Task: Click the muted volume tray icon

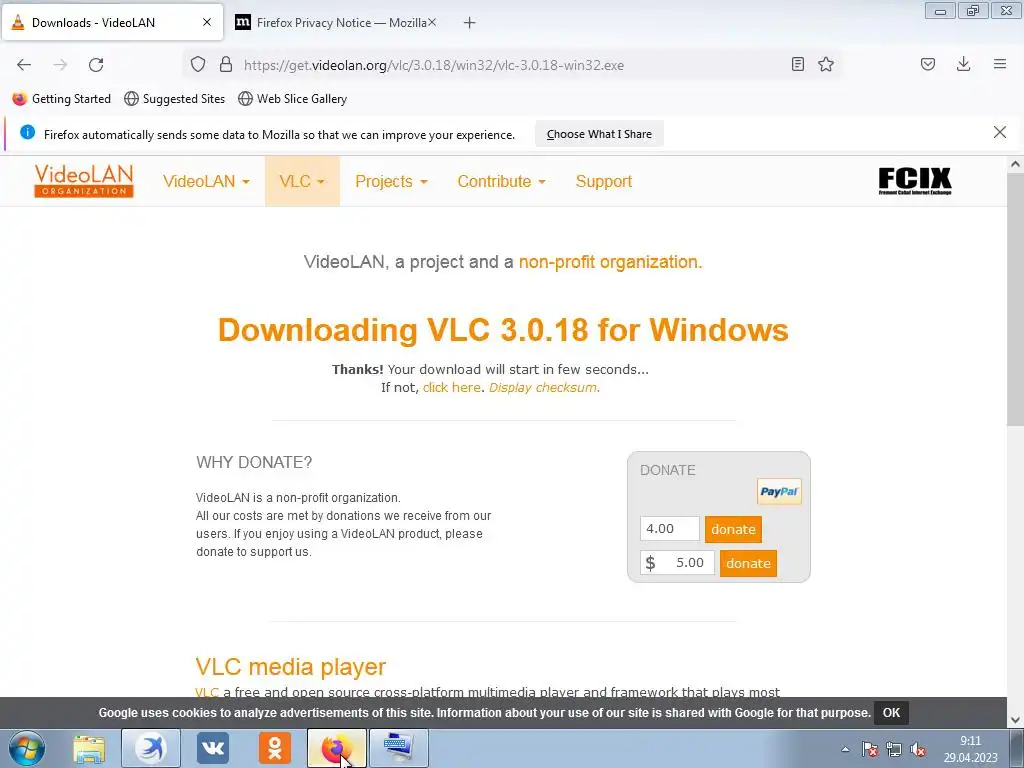Action: (x=918, y=750)
